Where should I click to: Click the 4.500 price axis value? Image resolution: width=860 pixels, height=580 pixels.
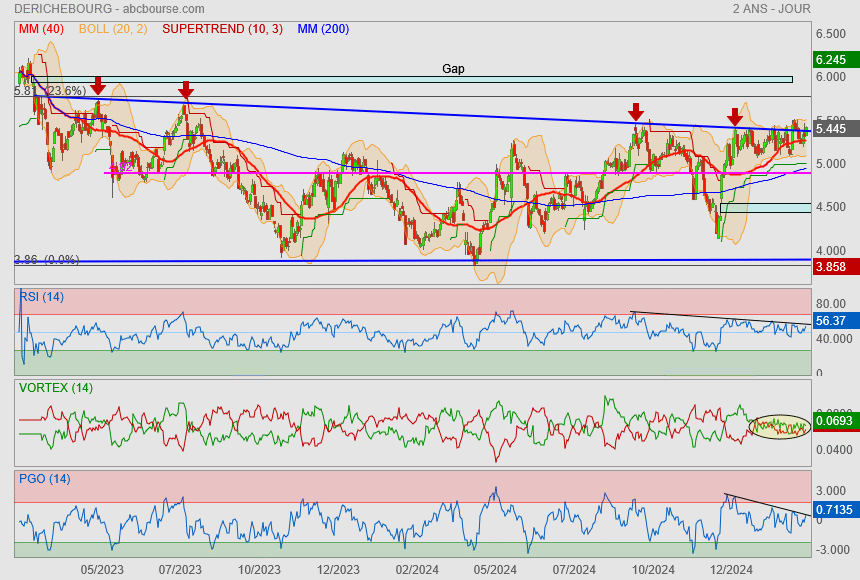[x=830, y=207]
